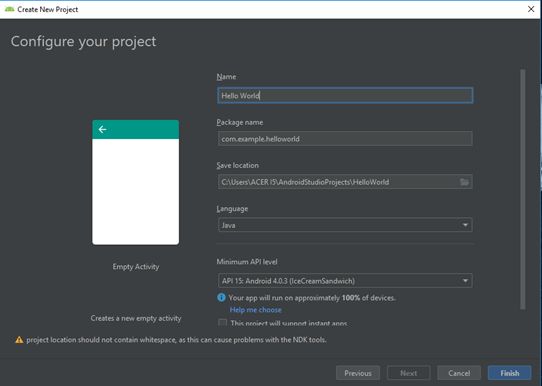Go back with the Previous button
This screenshot has width=542, height=386.
358,373
